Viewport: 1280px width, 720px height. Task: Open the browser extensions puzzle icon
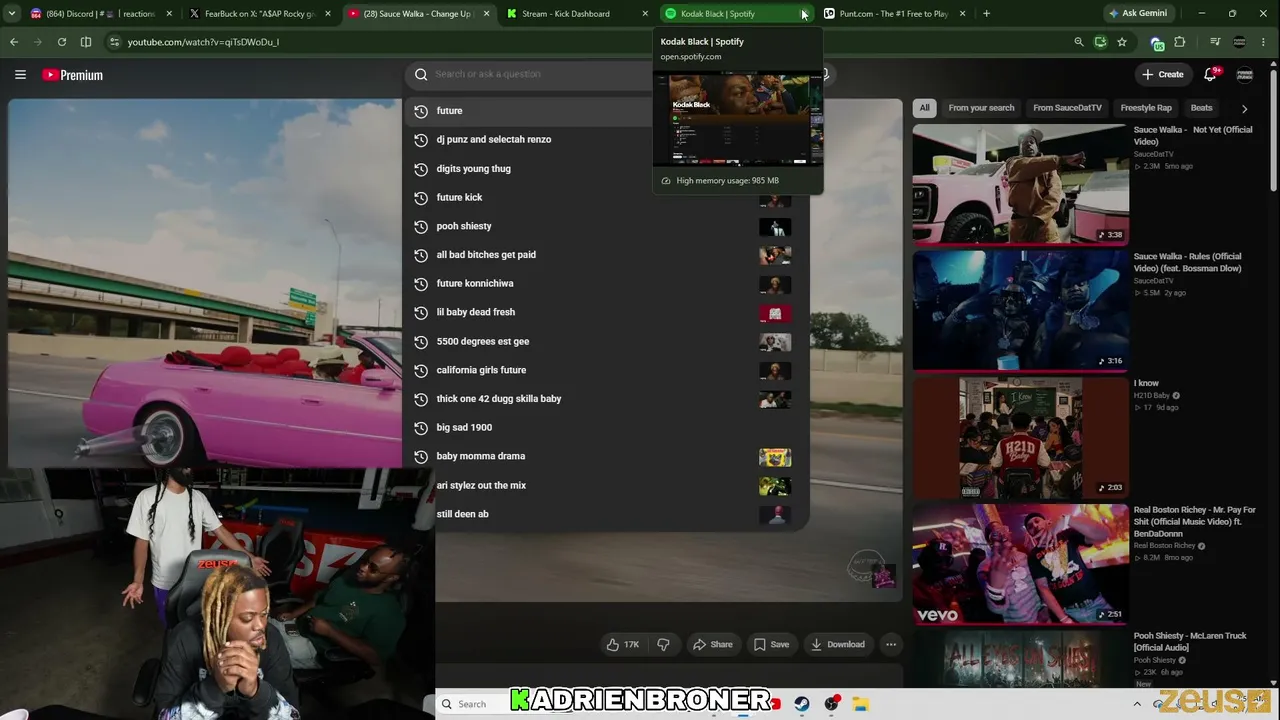click(x=1180, y=42)
